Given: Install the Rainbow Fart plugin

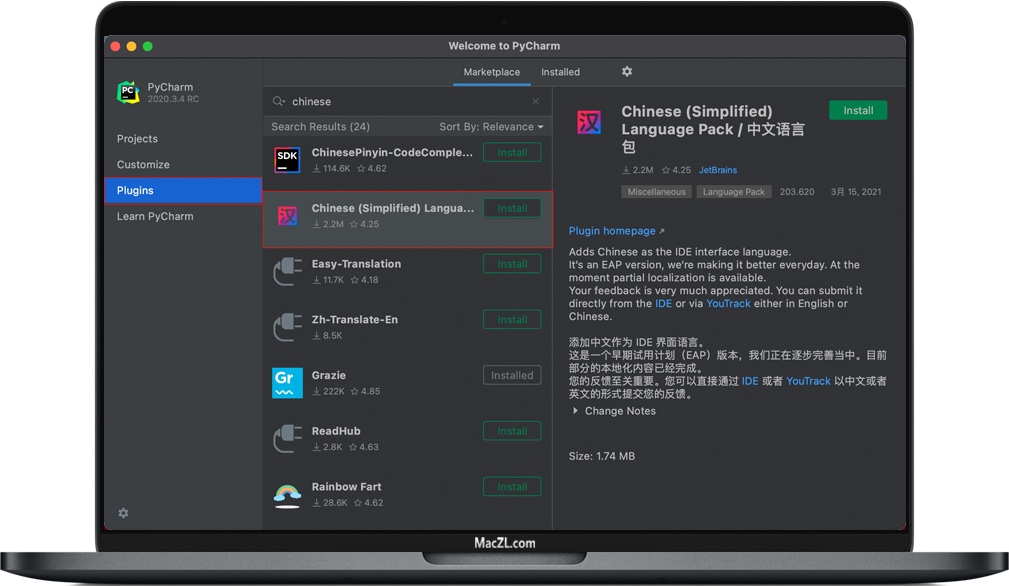Looking at the screenshot, I should tap(512, 487).
